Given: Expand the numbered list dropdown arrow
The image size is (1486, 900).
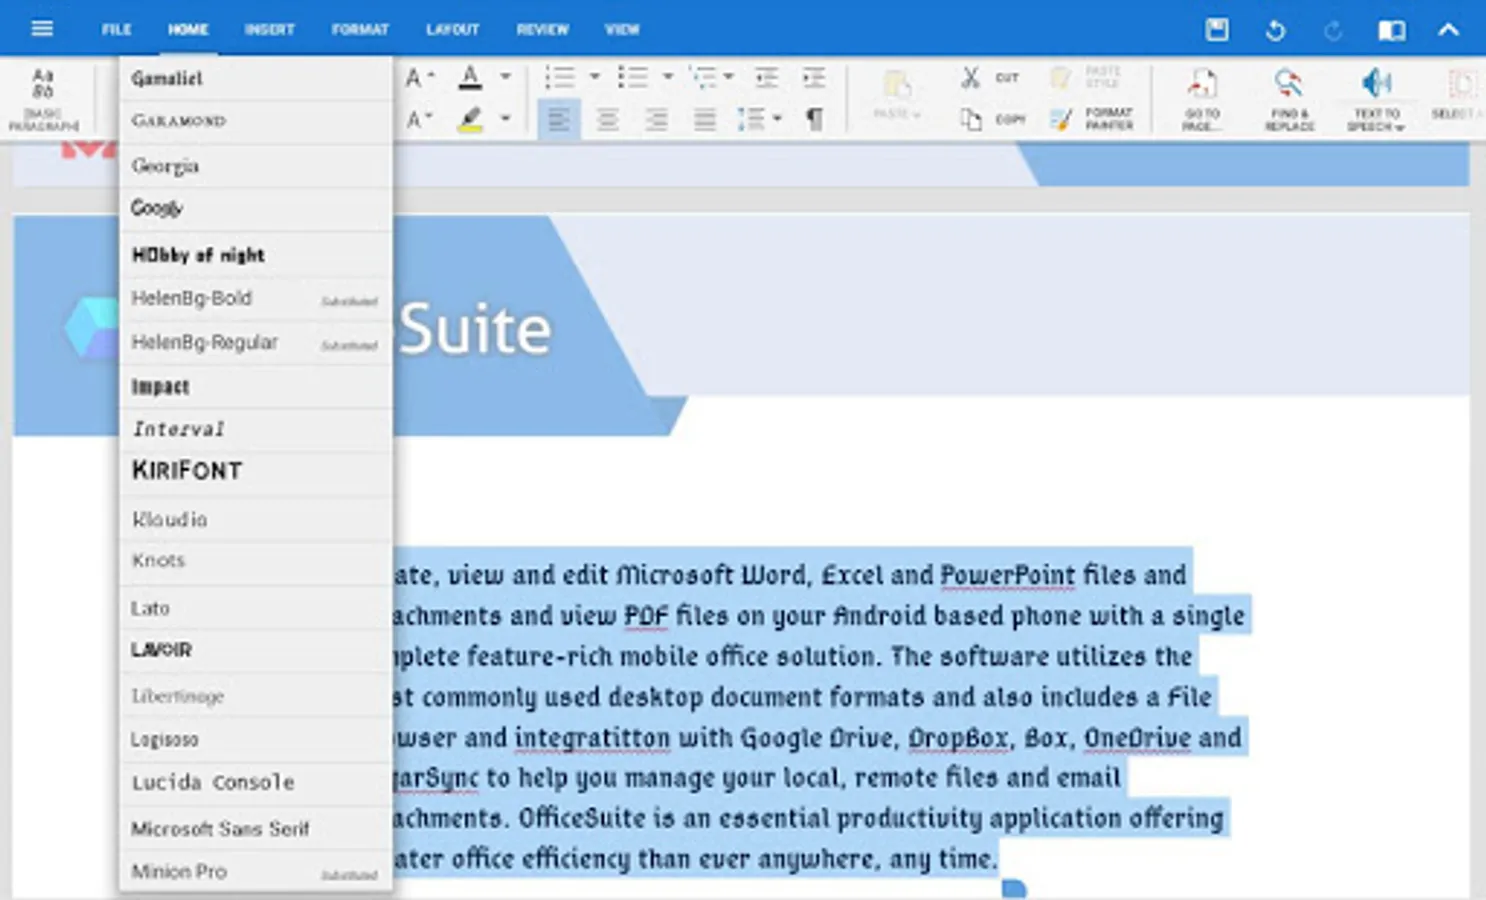Looking at the screenshot, I should coord(594,77).
